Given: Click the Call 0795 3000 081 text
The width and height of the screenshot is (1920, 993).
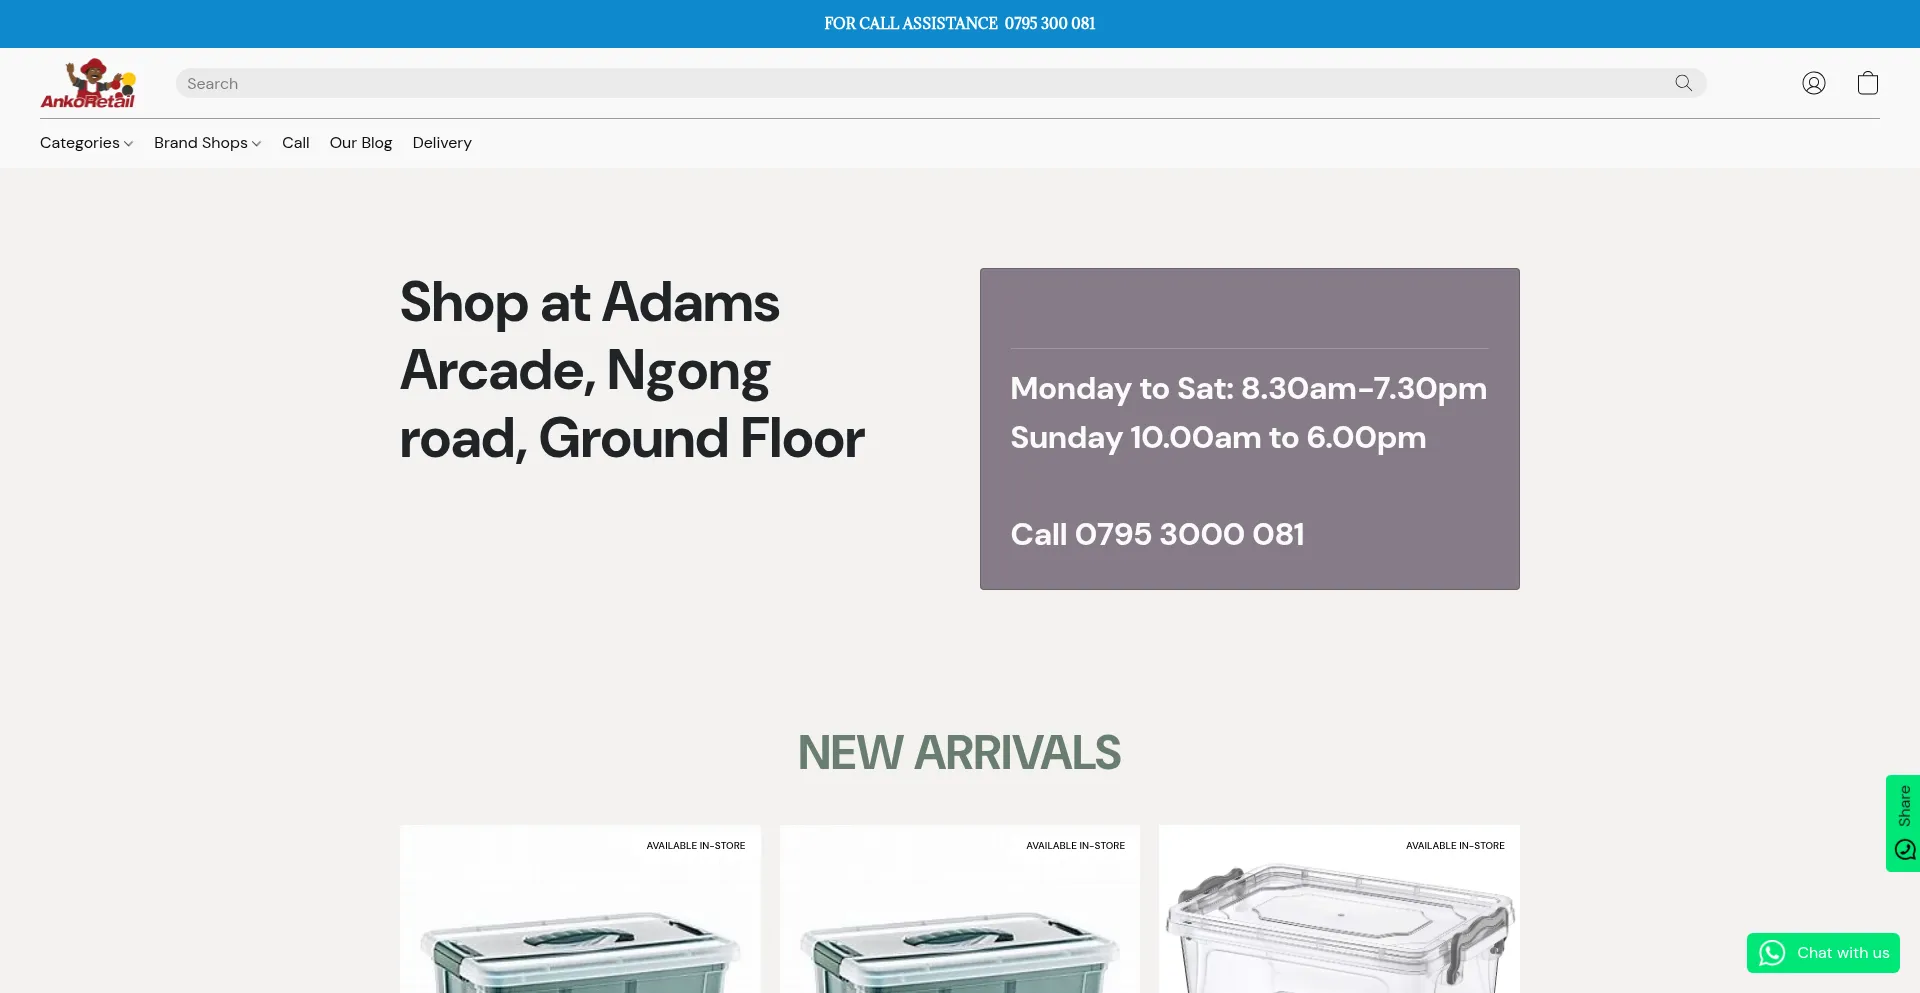Looking at the screenshot, I should pos(1157,534).
